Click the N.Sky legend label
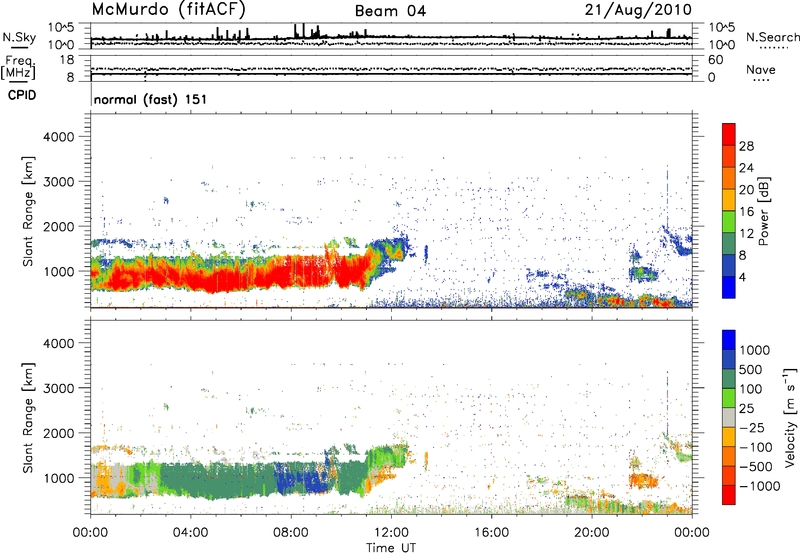800x554 pixels. pyautogui.click(x=19, y=37)
